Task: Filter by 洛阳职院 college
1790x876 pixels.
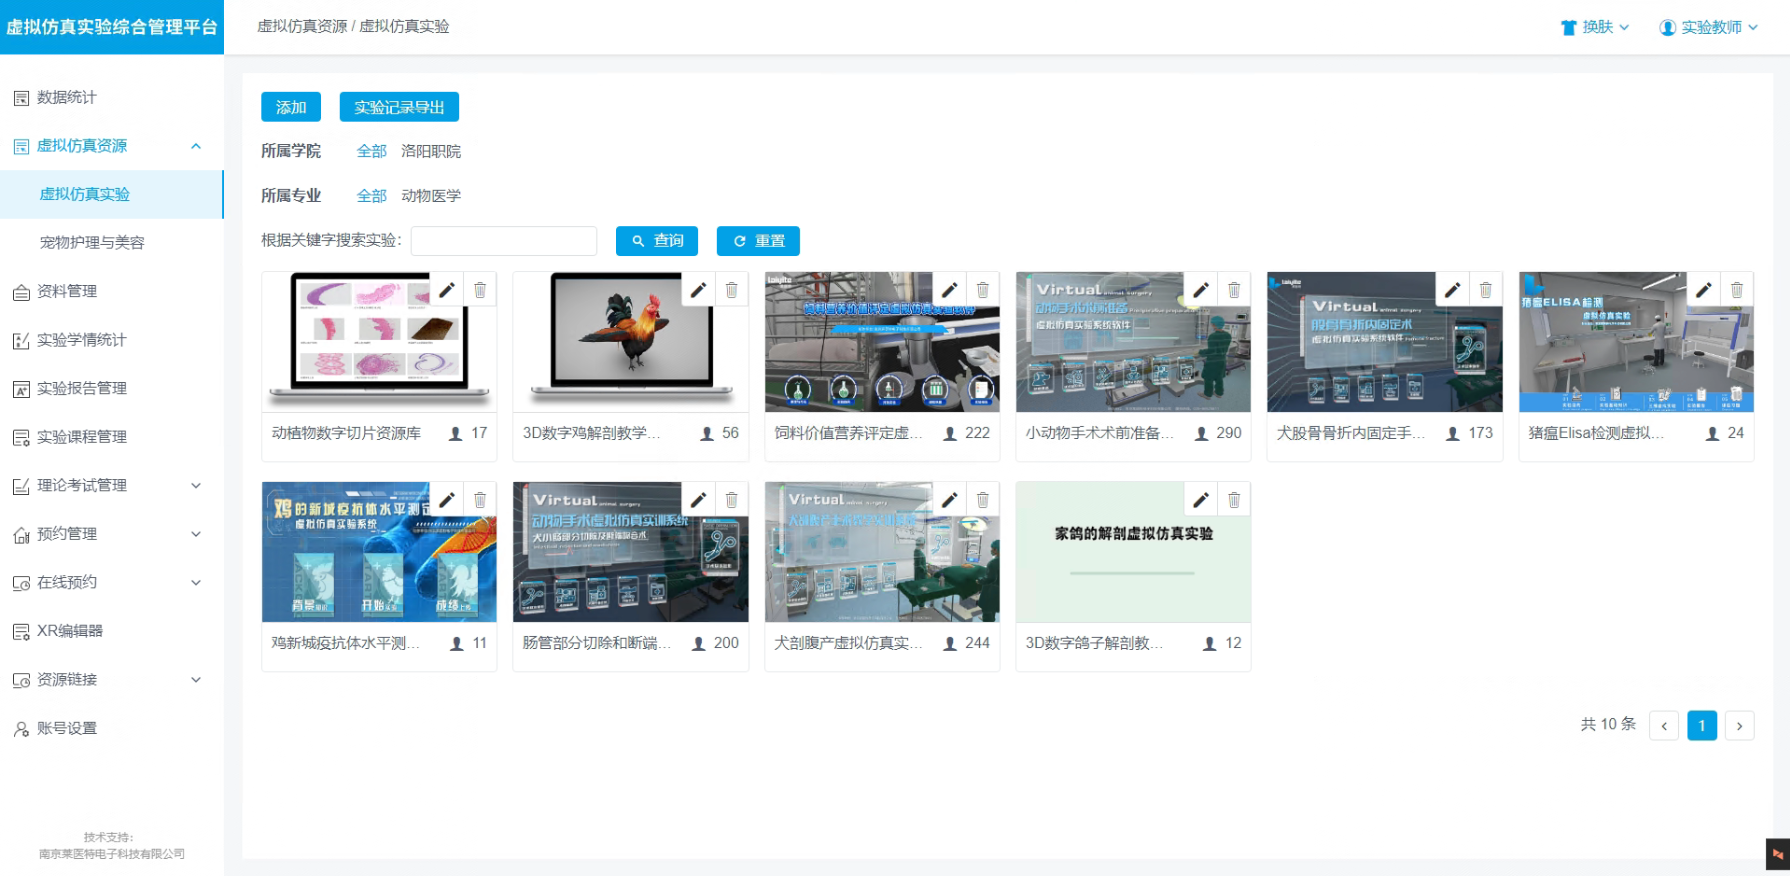Action: [431, 151]
